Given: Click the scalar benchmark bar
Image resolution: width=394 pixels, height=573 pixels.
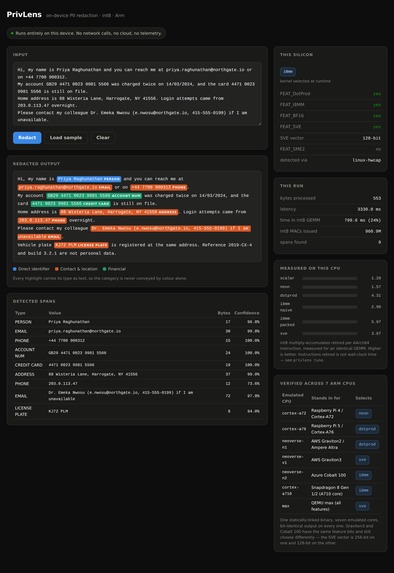Looking at the screenshot, I should click(330, 278).
